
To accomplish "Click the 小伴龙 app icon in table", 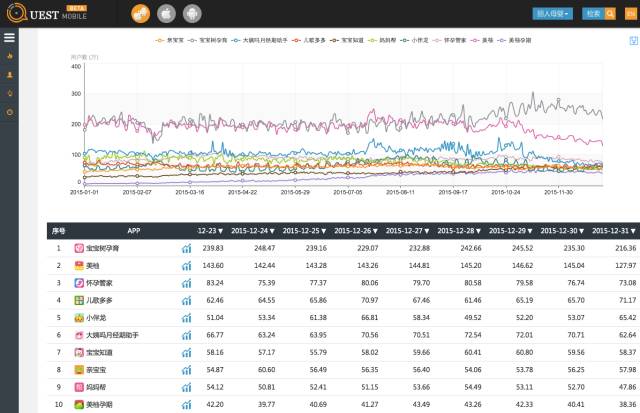I will [79, 318].
